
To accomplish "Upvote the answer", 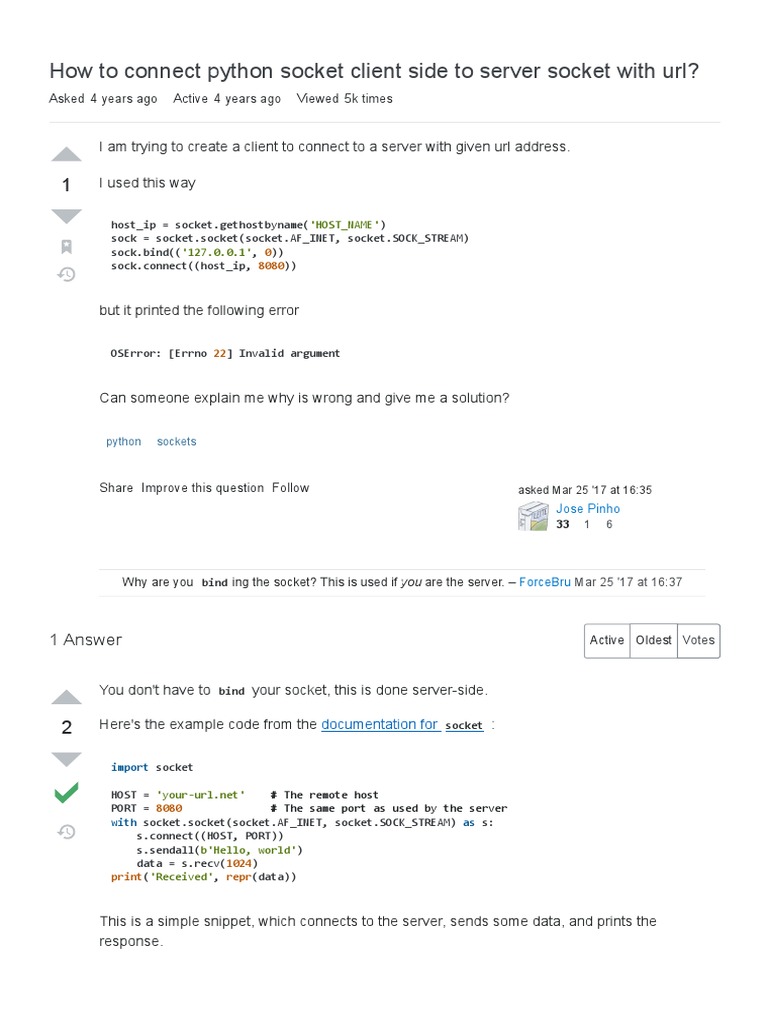I will 66,697.
